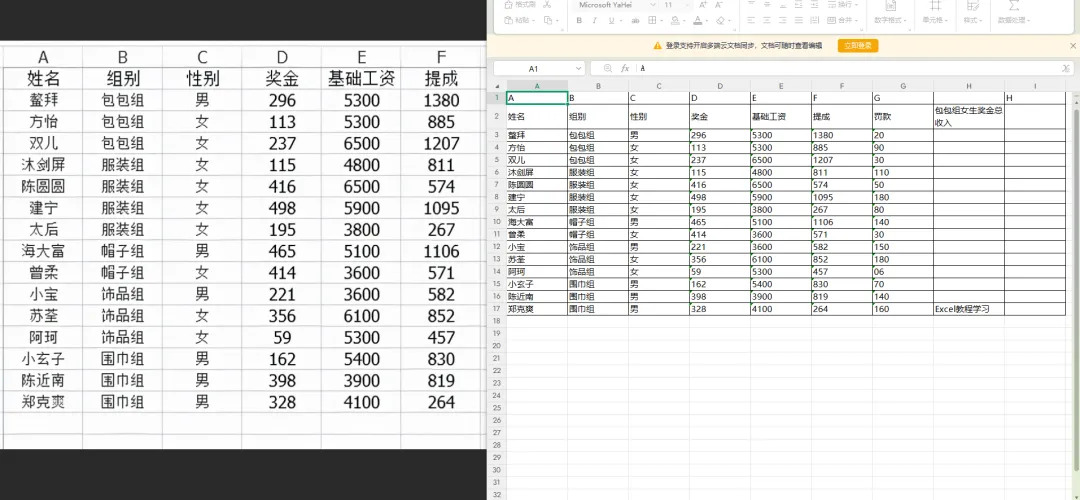
Task: Select row header 10 in WPS sheet
Action: 497,222
